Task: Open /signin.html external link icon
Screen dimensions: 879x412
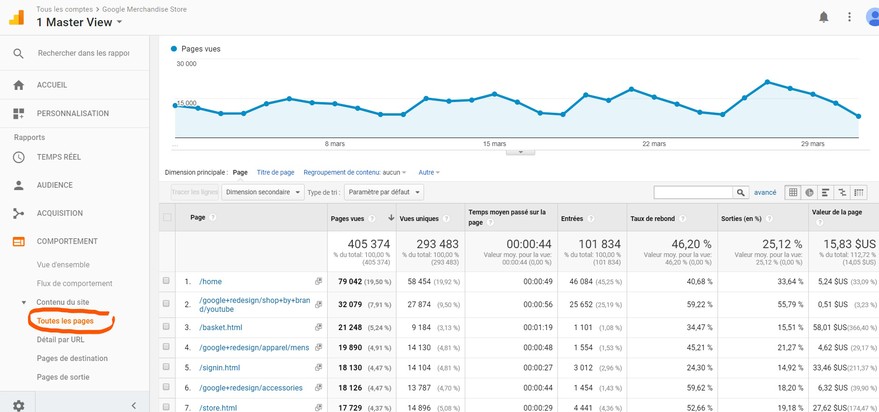Action: [x=318, y=368]
